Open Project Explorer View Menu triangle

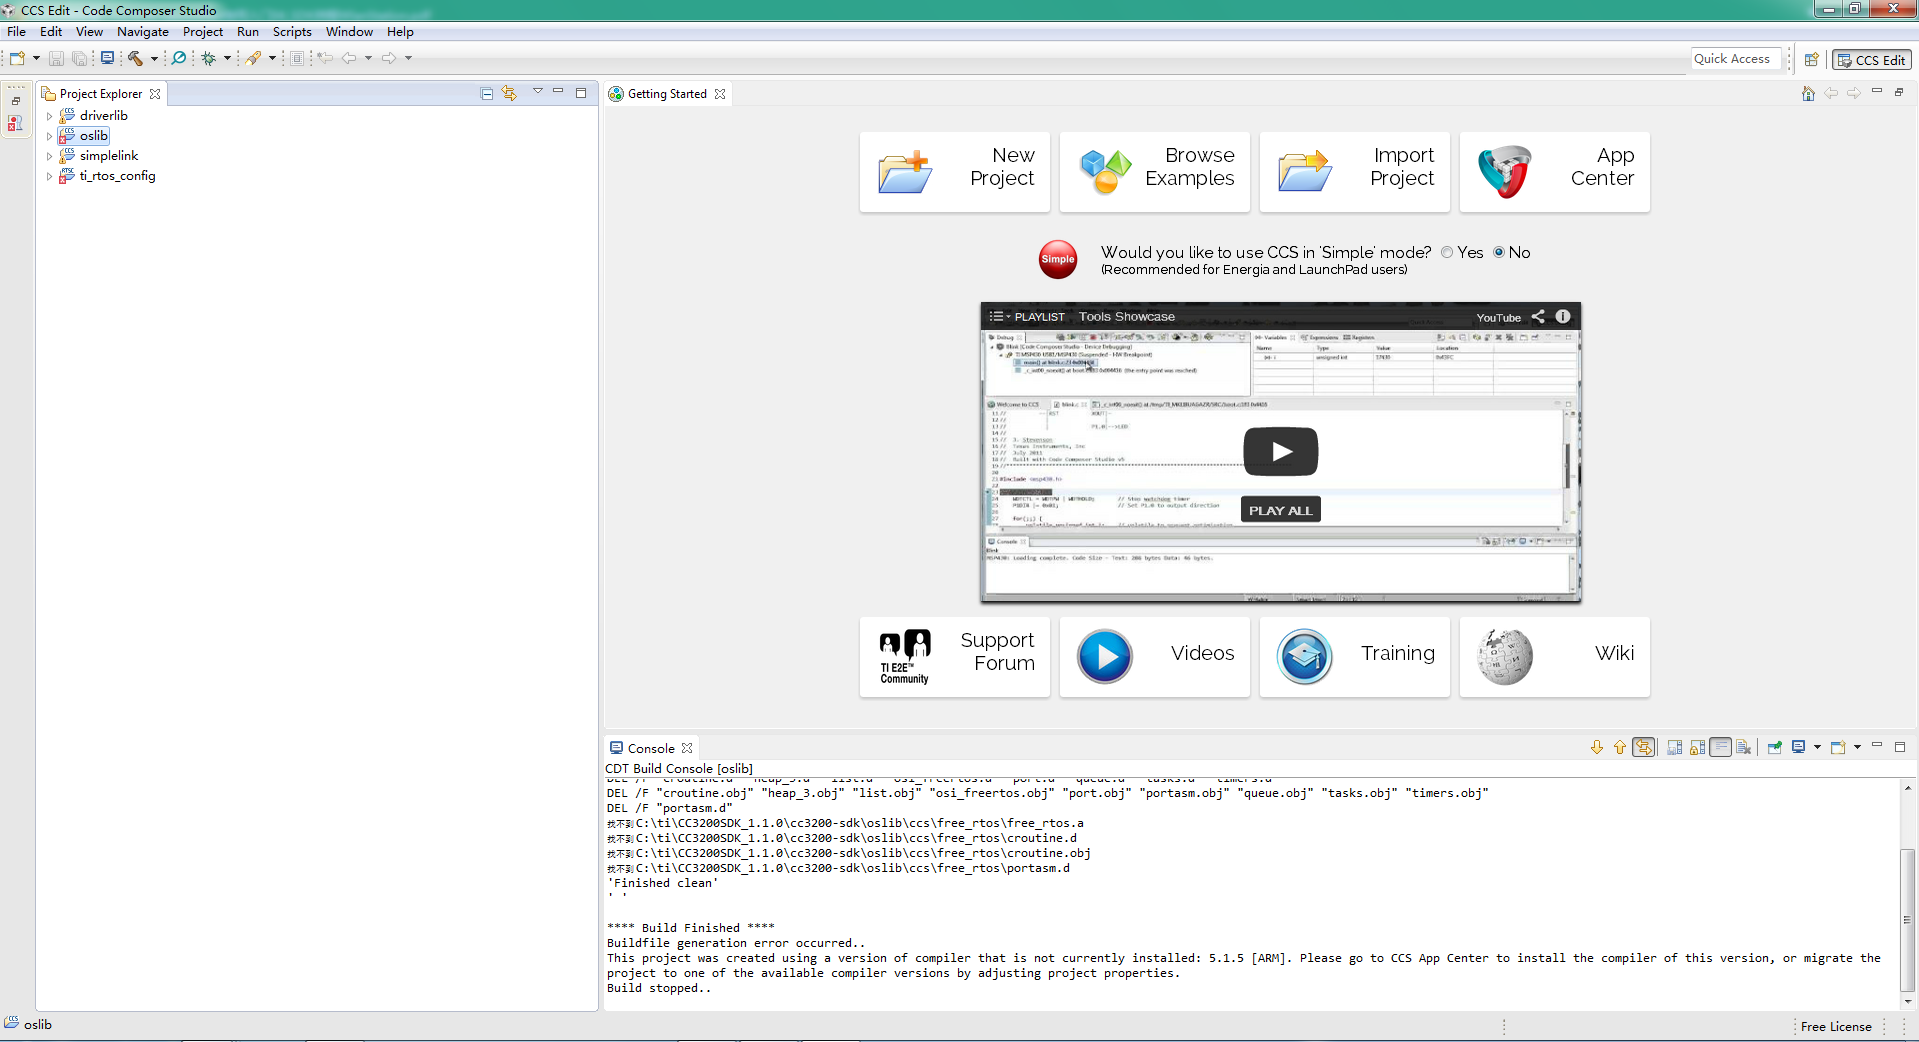537,91
